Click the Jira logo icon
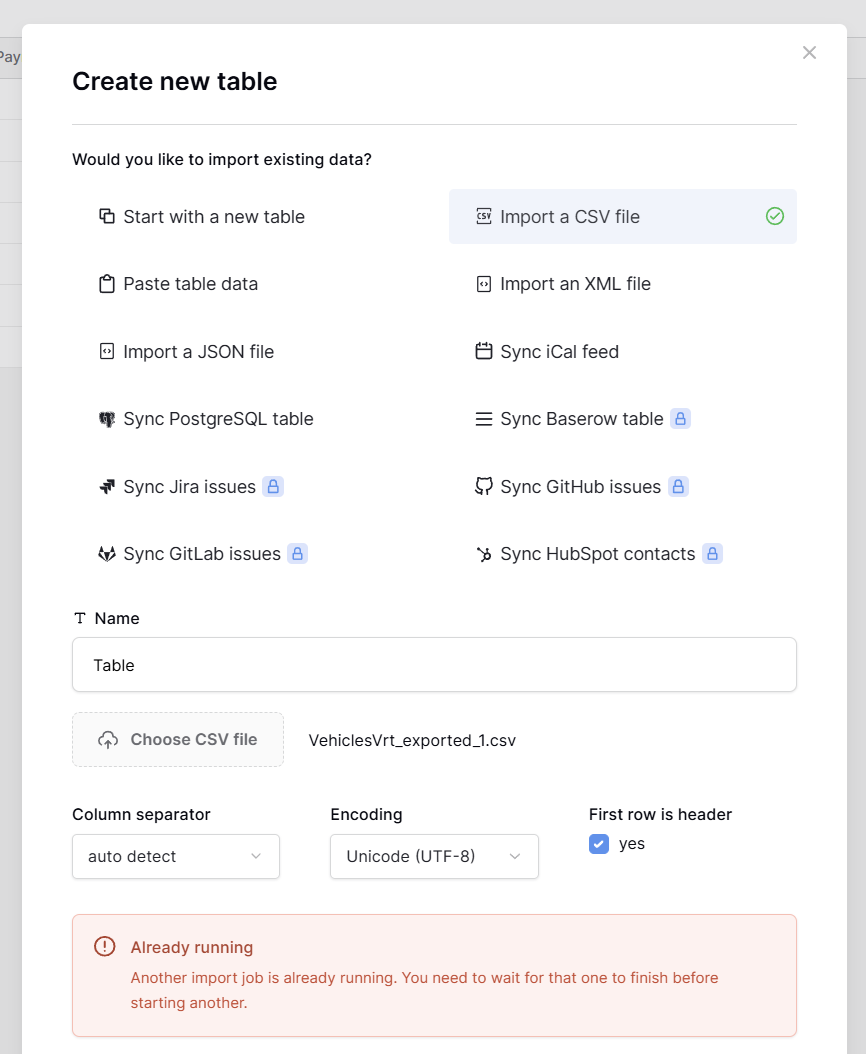Viewport: 866px width, 1054px height. [107, 487]
